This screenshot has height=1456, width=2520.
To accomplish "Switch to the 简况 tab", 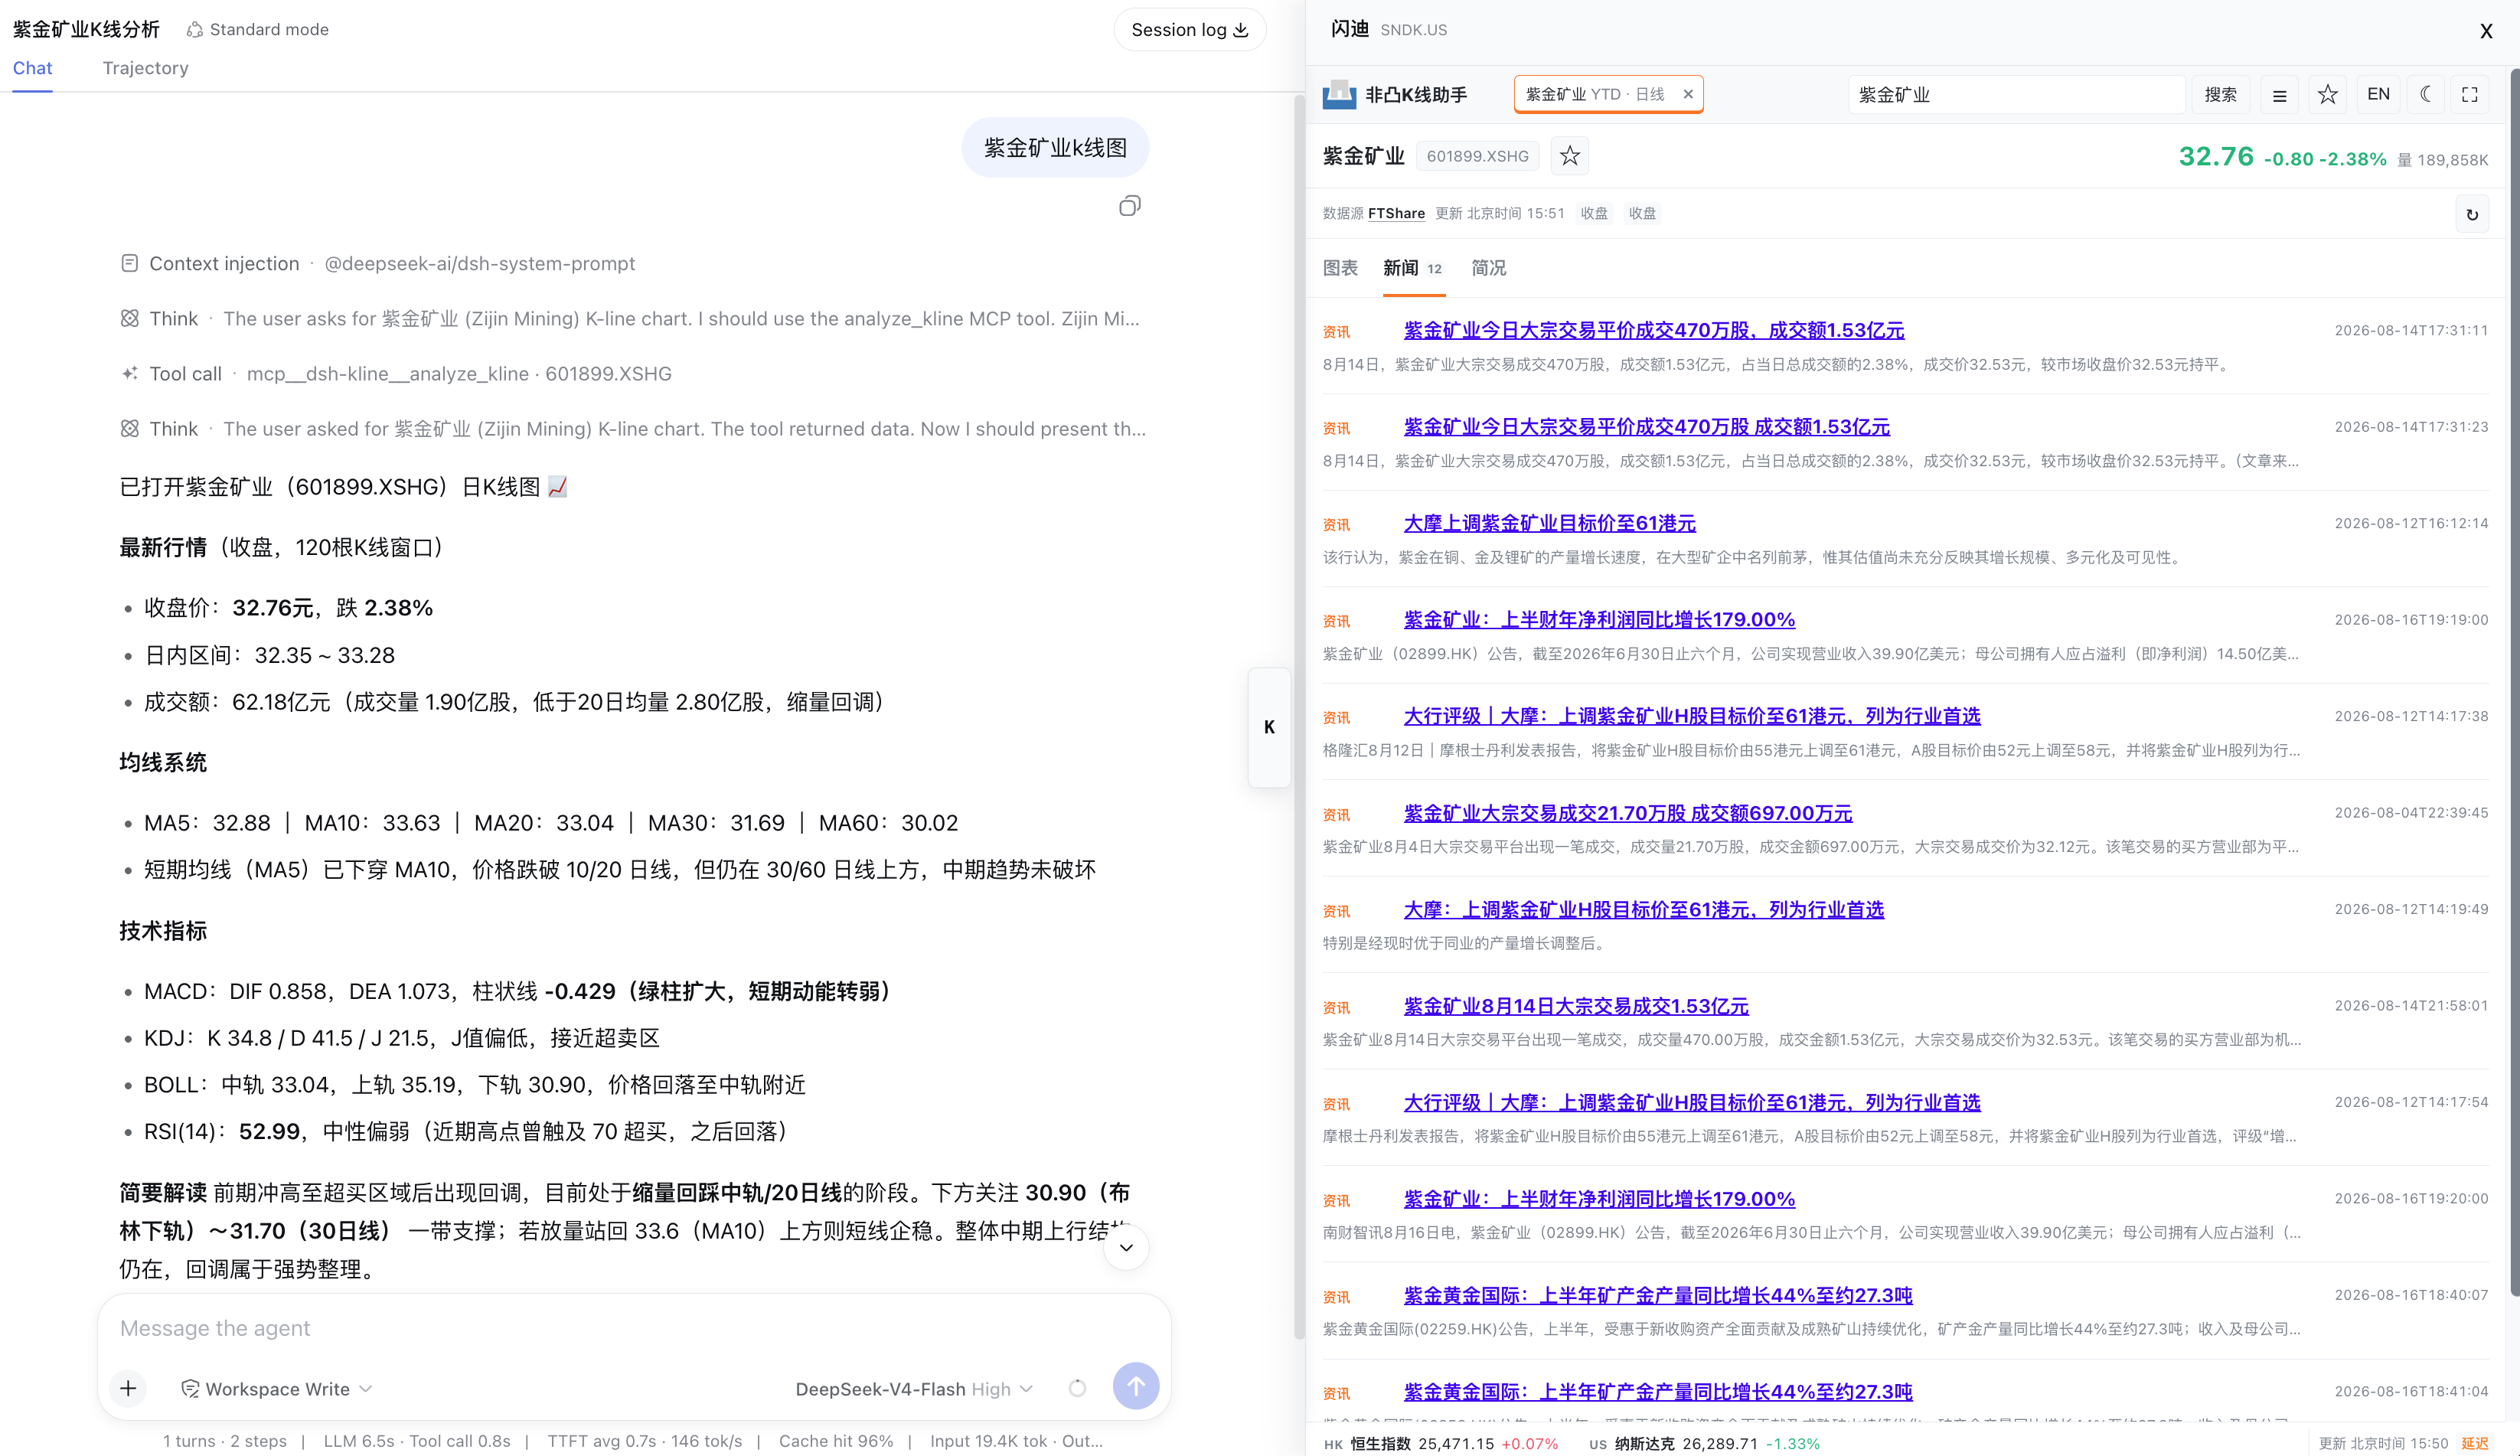I will 1488,268.
